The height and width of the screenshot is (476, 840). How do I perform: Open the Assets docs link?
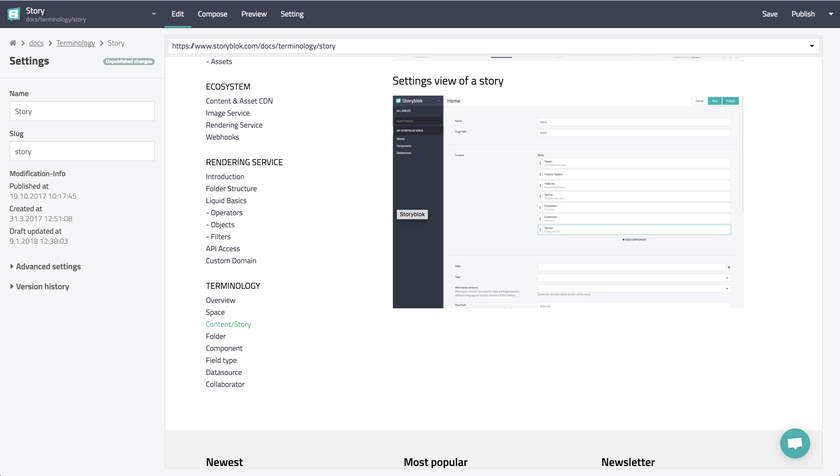point(219,62)
